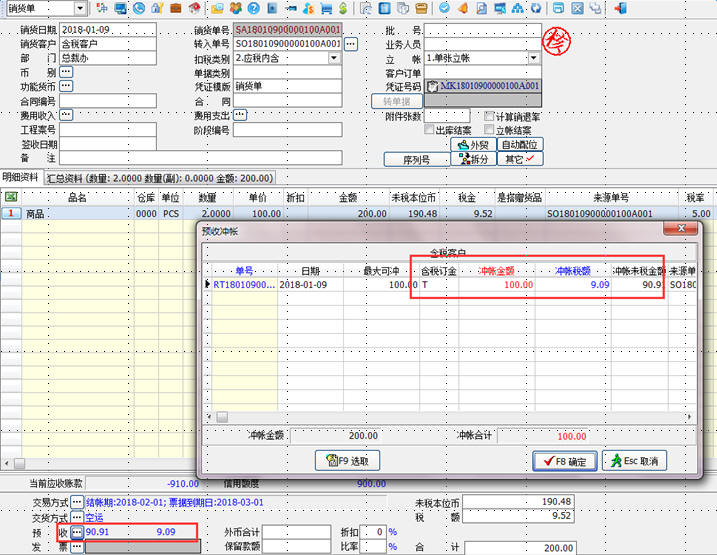717x555 pixels.
Task: Toggle the 计算销退率 checkbox
Action: 489,116
